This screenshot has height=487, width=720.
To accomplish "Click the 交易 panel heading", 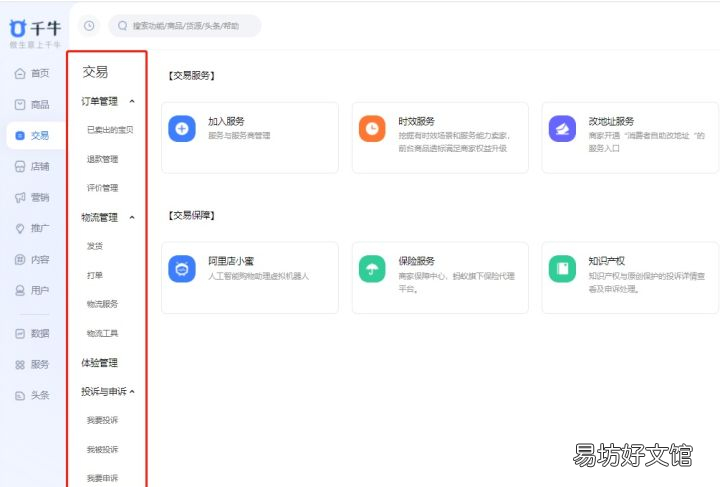I will 96,72.
